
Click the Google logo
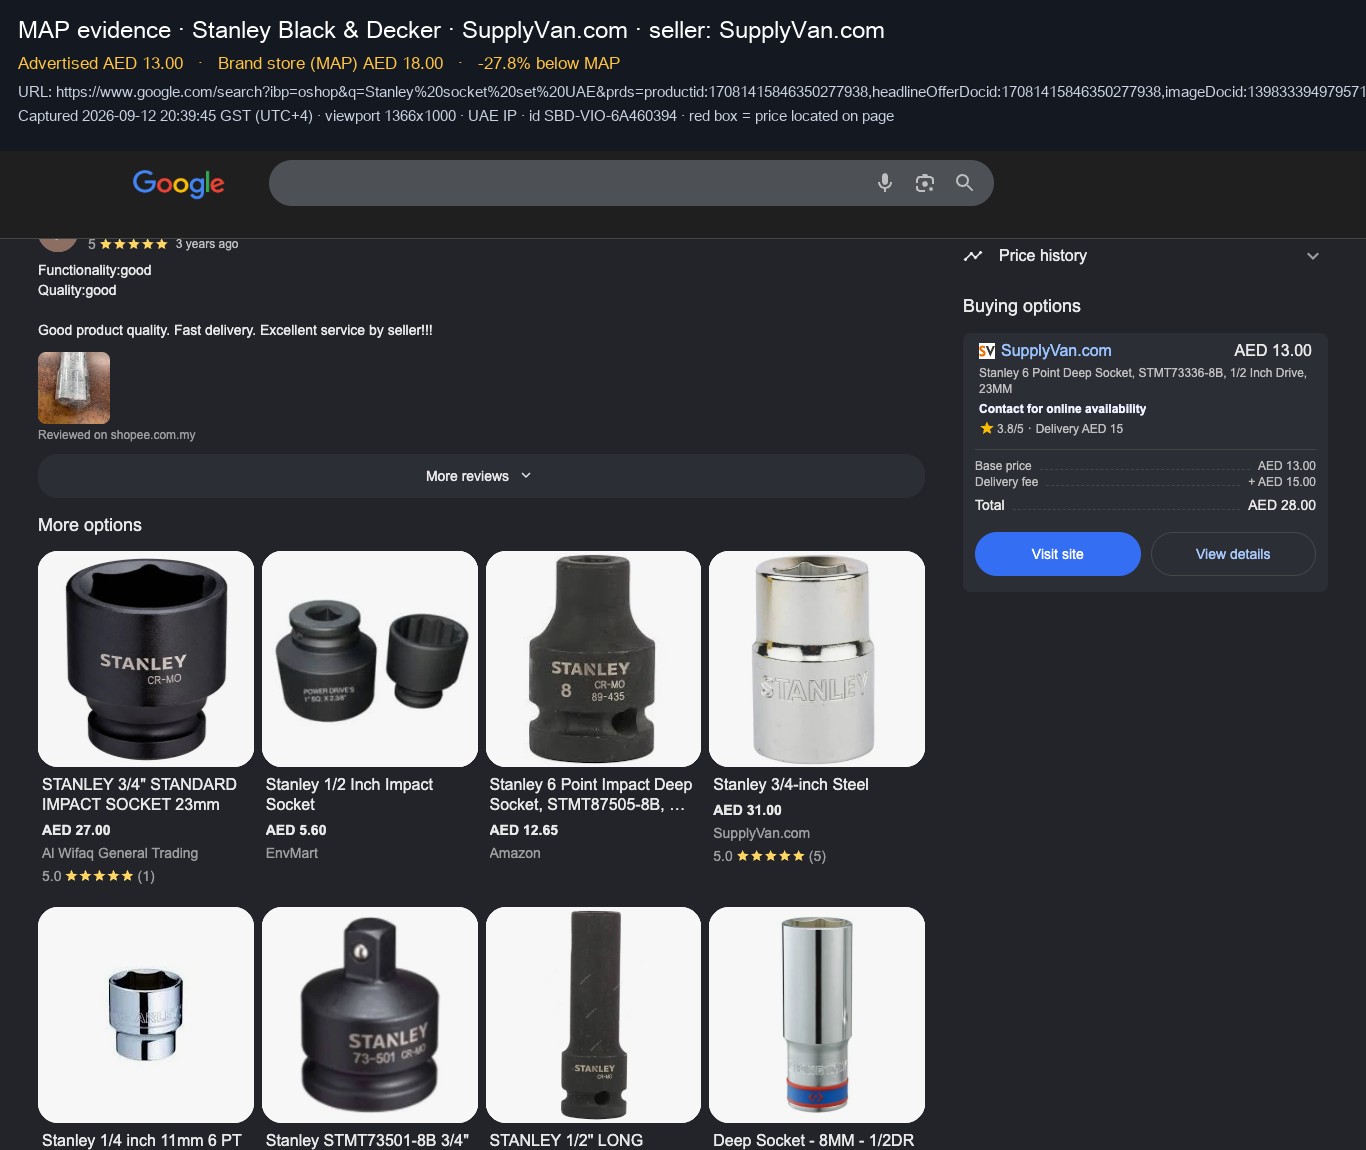point(178,183)
